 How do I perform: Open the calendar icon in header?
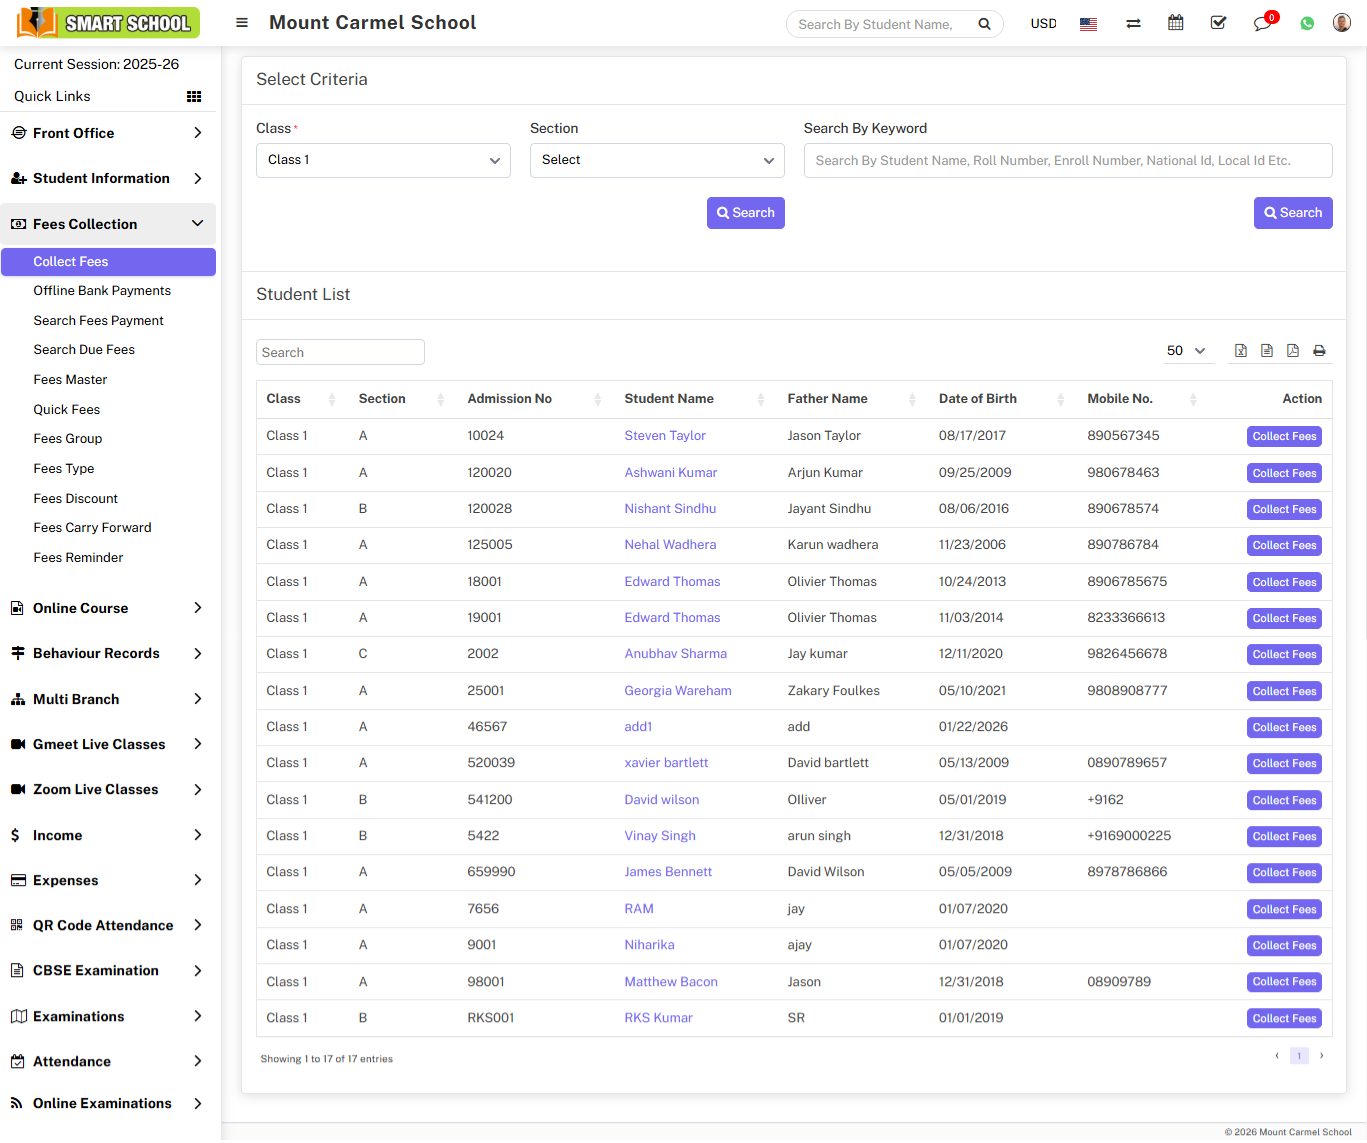click(1176, 23)
